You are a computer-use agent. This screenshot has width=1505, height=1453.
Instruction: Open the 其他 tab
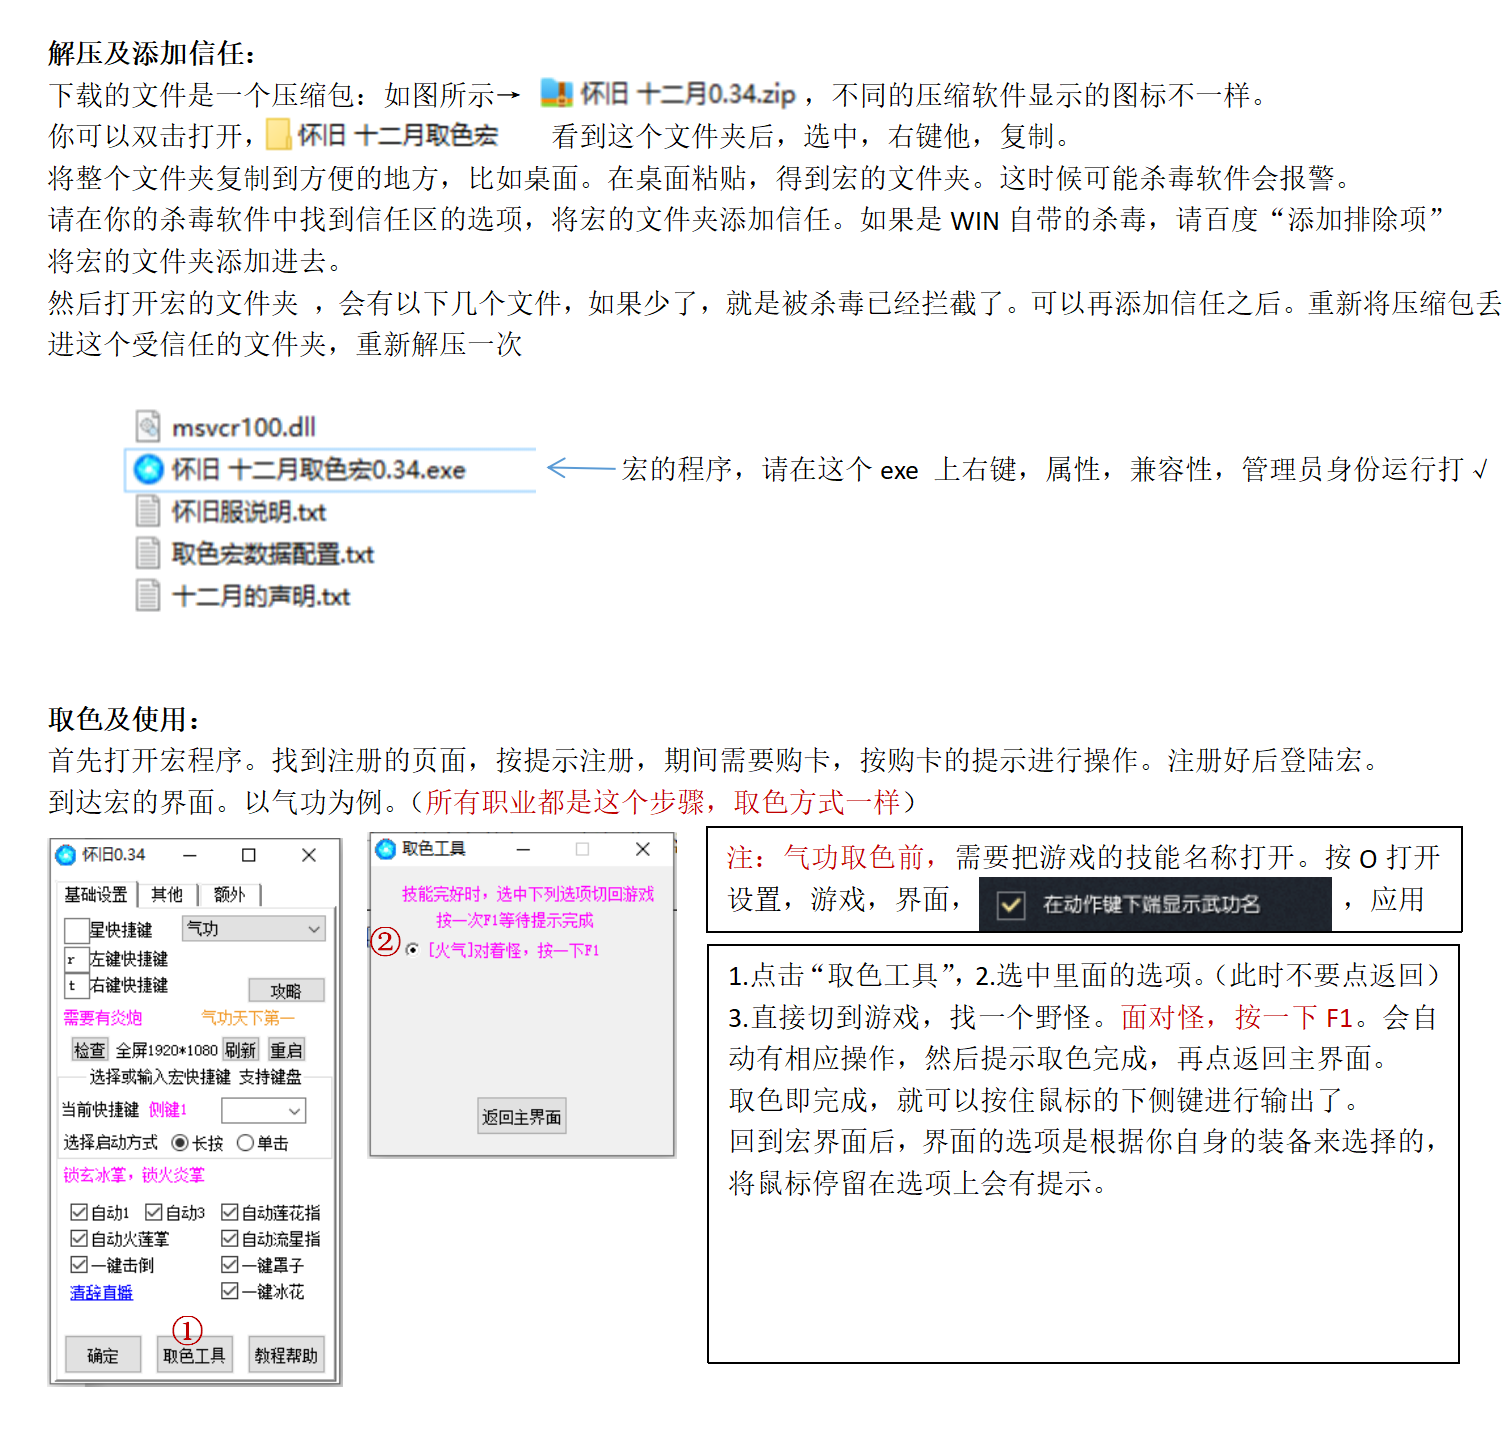[x=167, y=894]
